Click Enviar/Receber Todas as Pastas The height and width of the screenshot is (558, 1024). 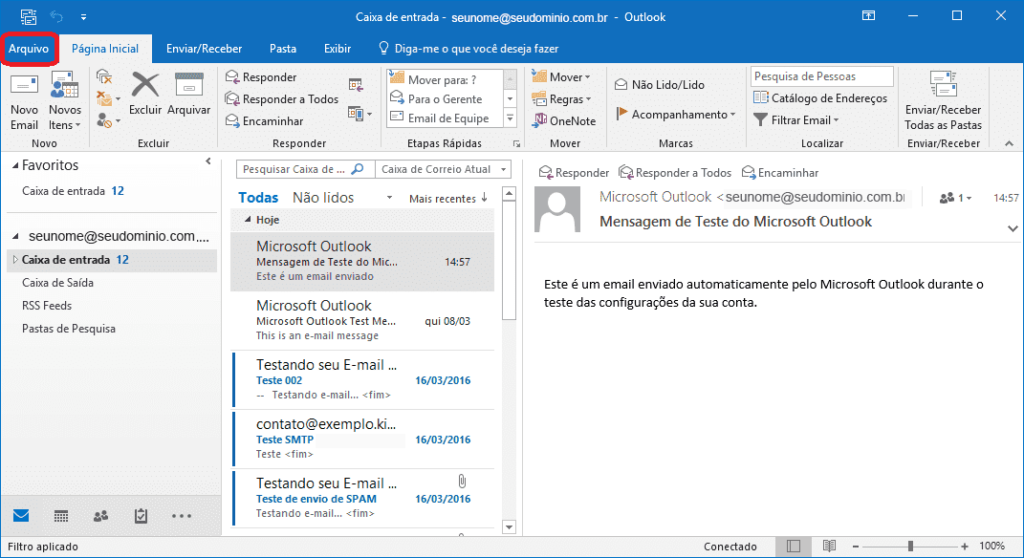pos(943,101)
